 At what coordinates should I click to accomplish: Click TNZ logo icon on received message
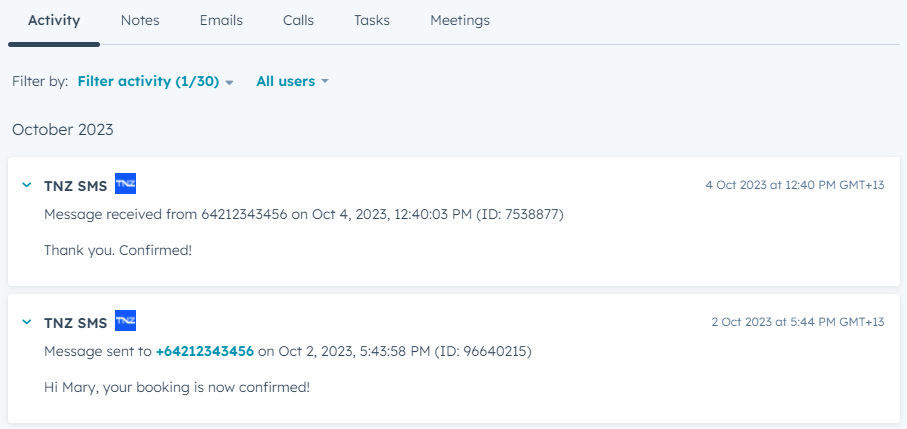click(x=125, y=184)
